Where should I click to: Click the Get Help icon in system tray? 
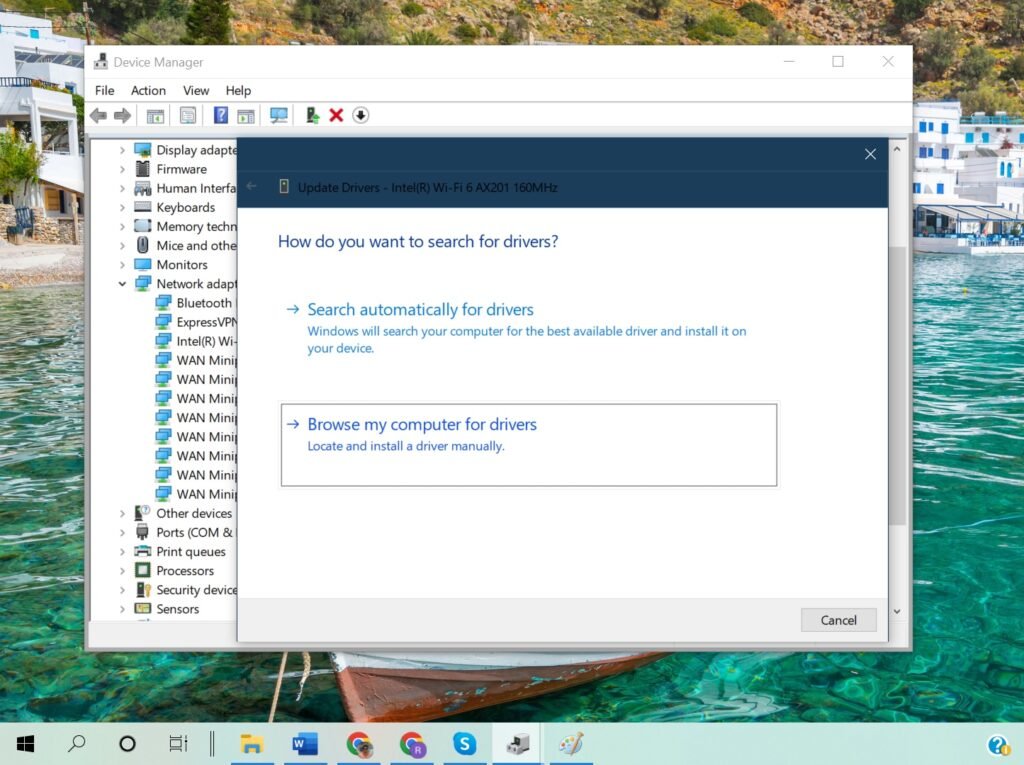point(998,745)
